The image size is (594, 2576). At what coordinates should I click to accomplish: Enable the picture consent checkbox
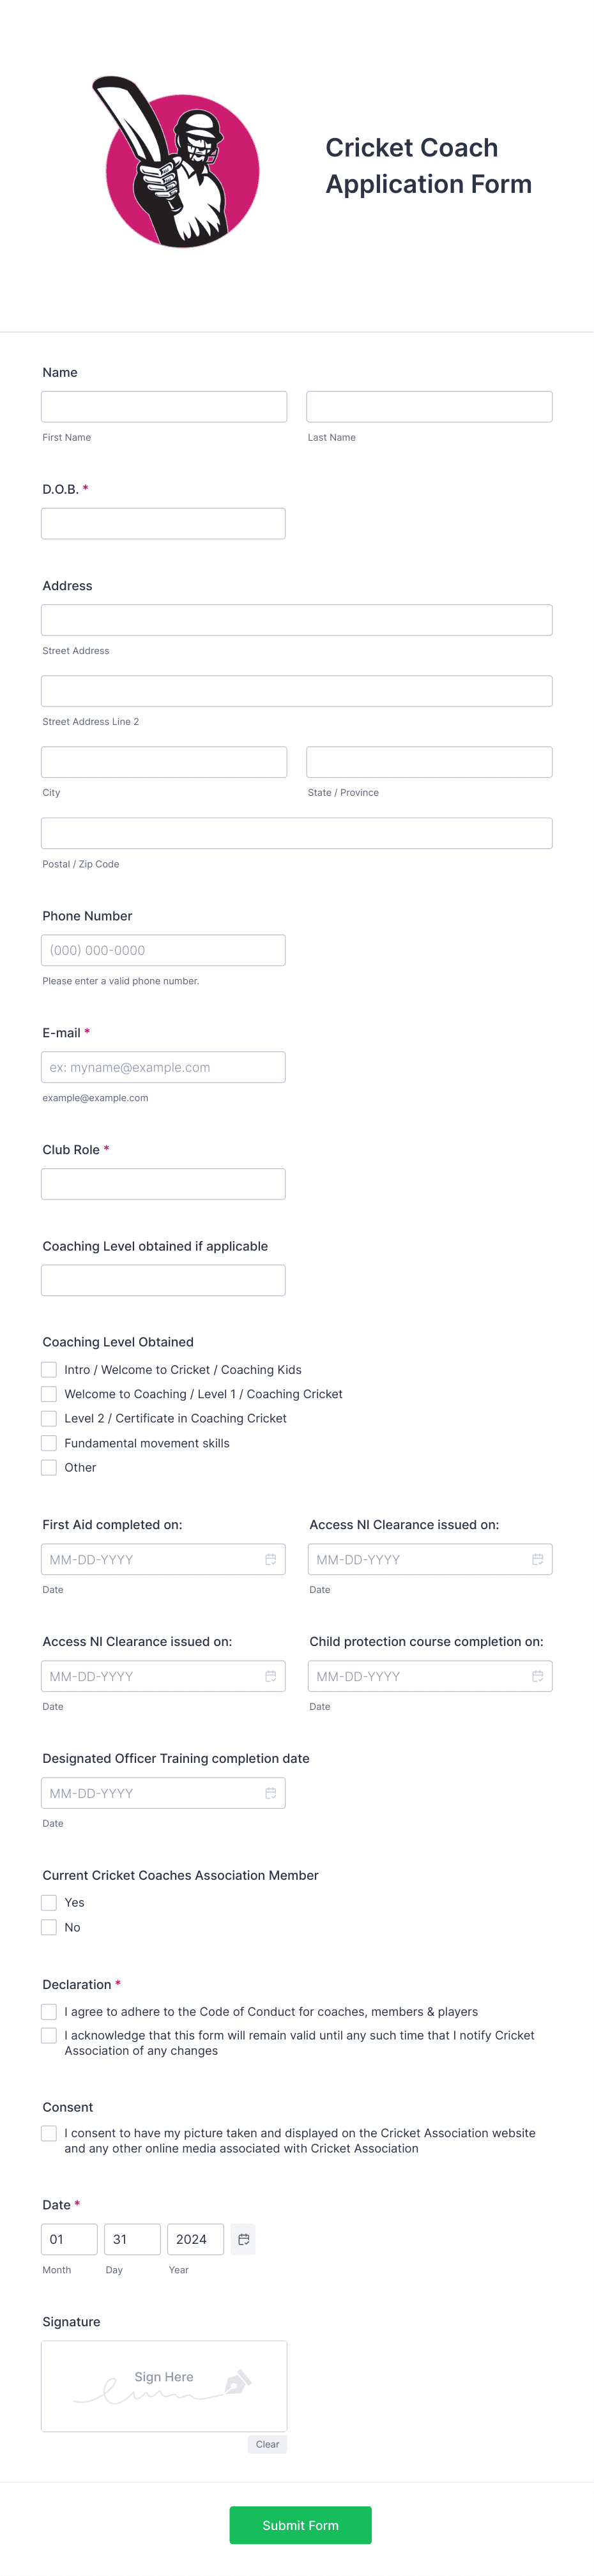[48, 2133]
